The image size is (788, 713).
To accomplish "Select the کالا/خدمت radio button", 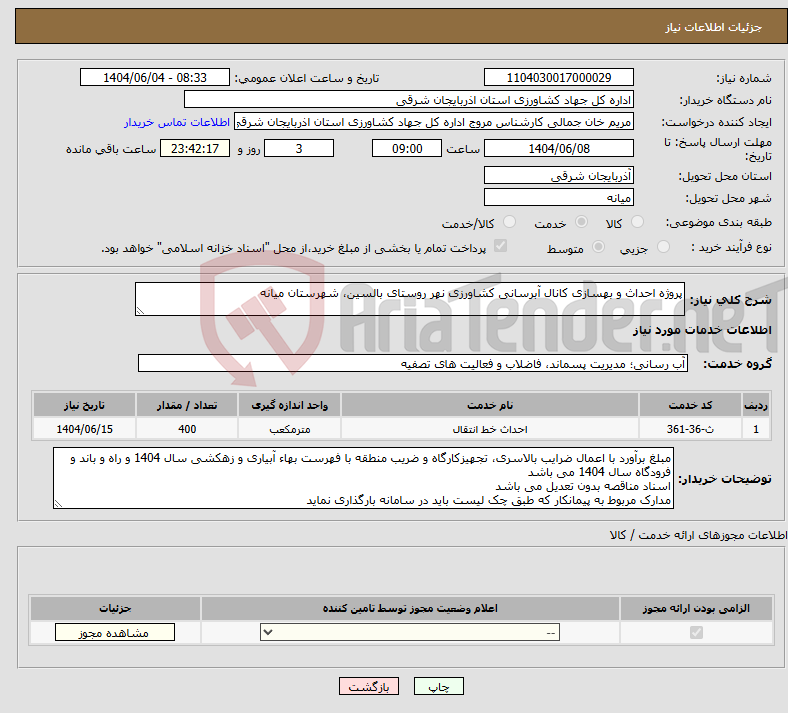I will pyautogui.click(x=510, y=222).
